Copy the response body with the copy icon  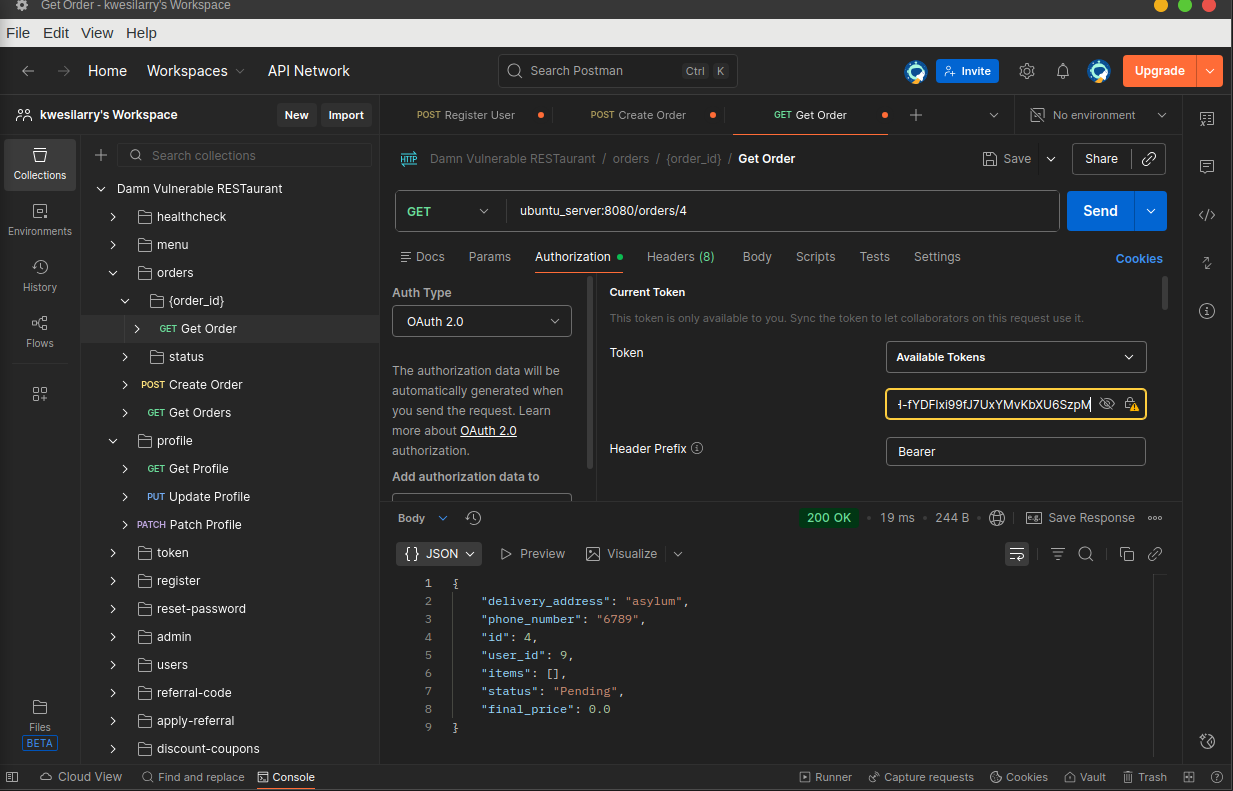click(x=1127, y=554)
